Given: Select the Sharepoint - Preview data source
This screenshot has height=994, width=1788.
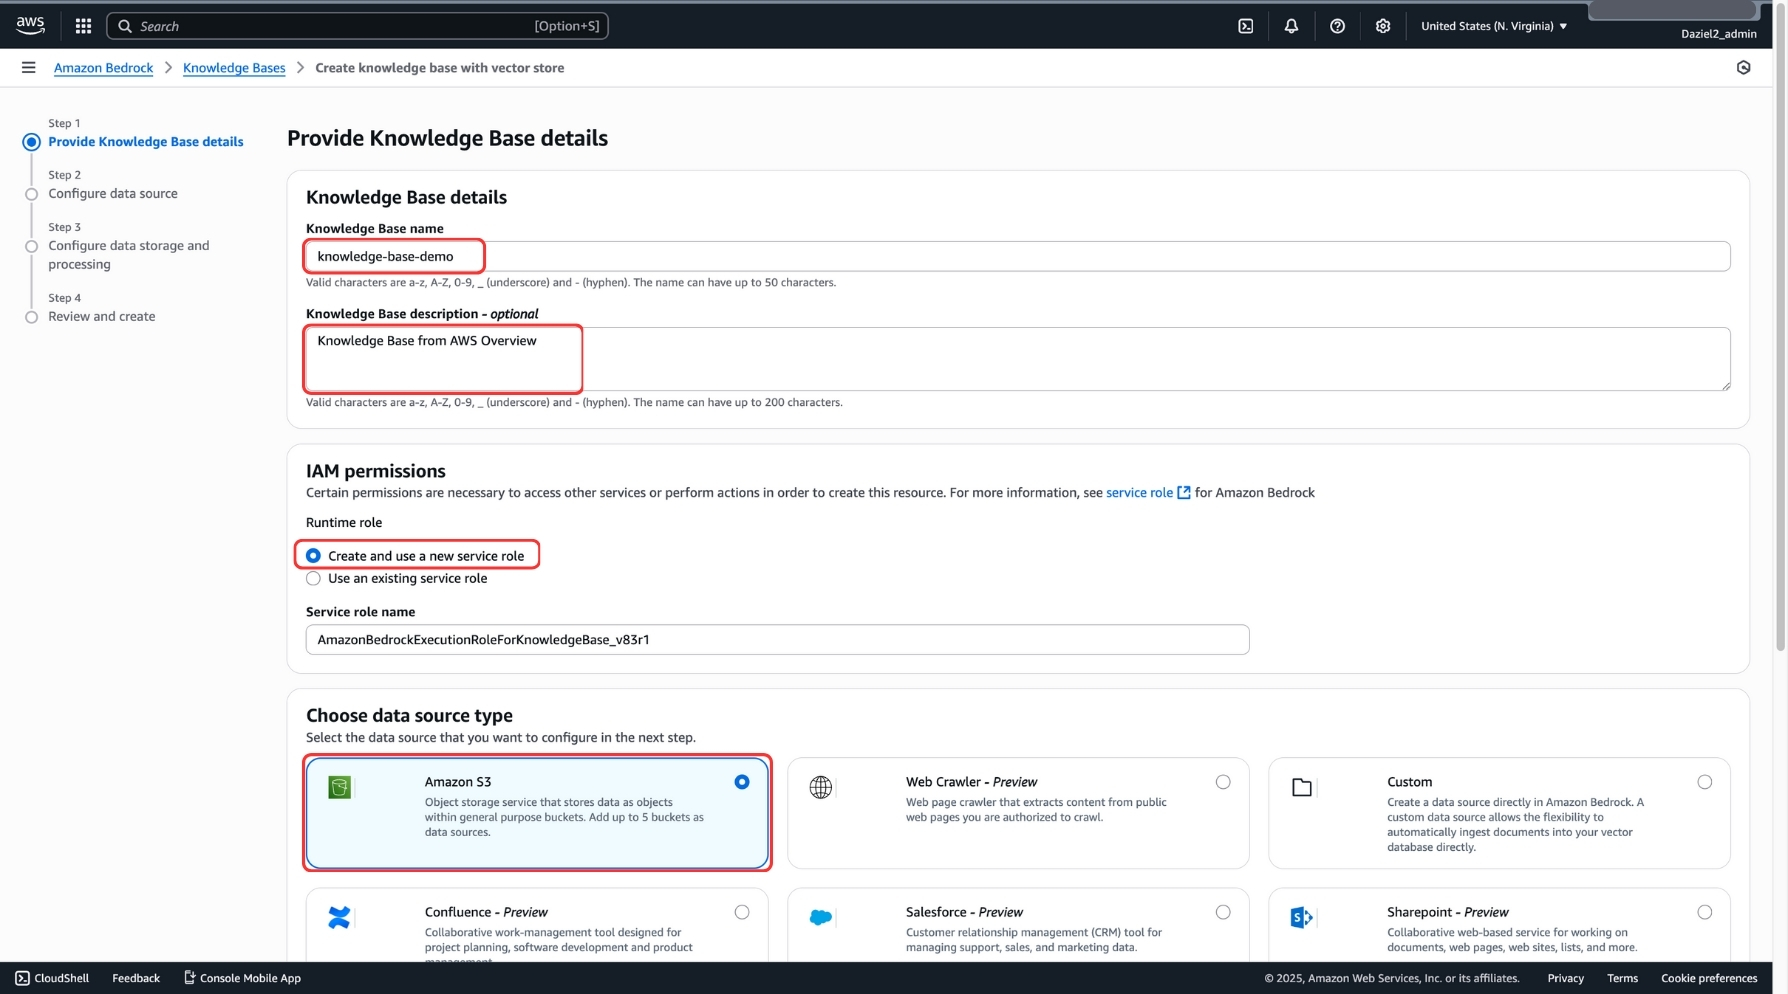Looking at the screenshot, I should 1704,911.
